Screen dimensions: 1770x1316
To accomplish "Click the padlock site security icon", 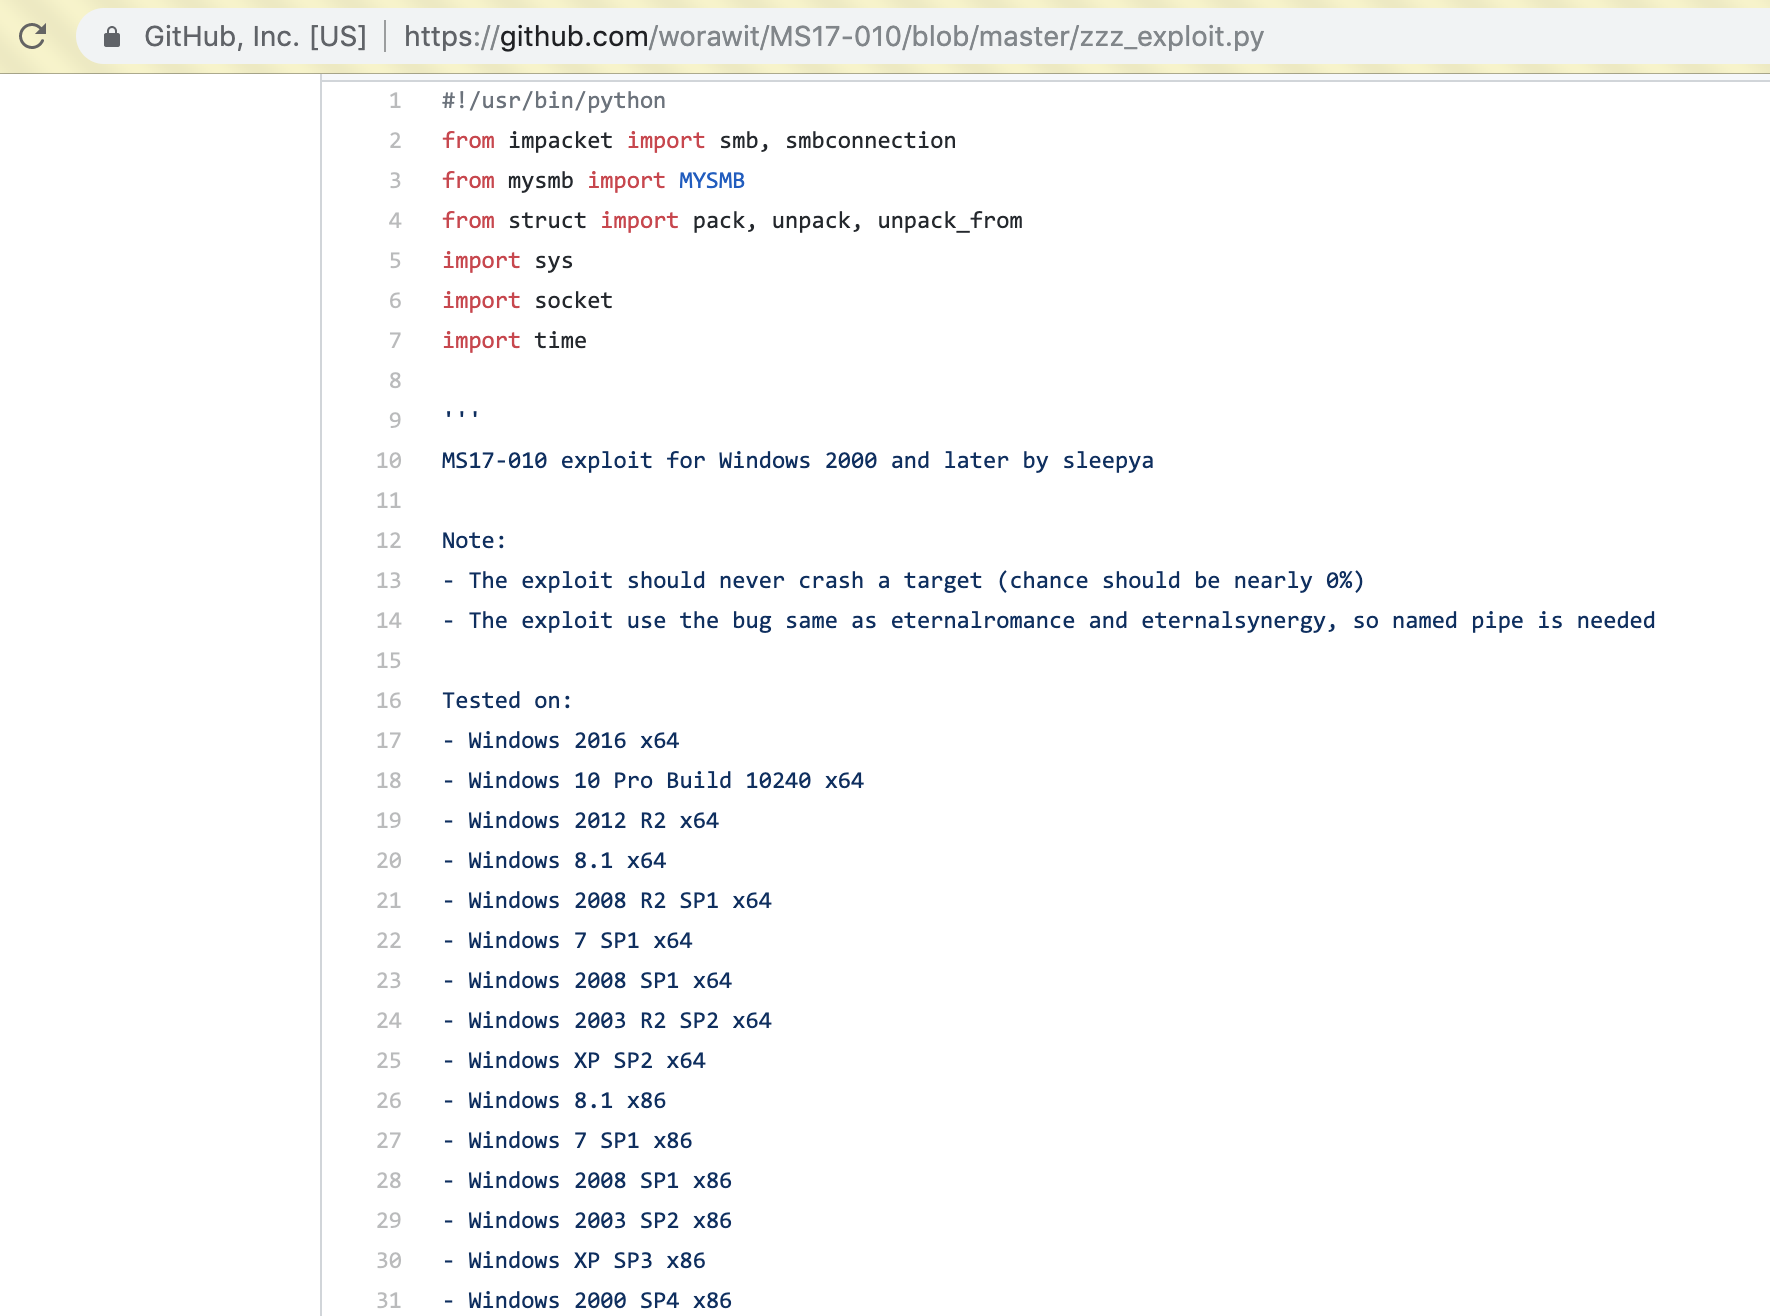I will (112, 37).
